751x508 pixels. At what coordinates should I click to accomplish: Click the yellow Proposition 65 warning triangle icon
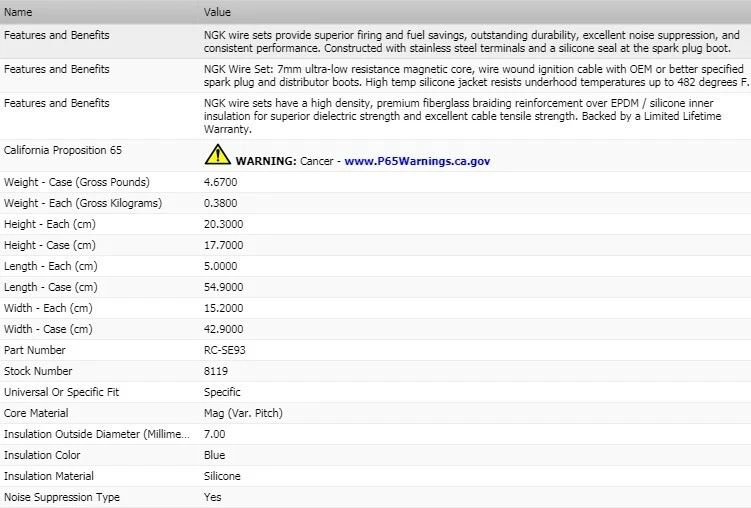[217, 155]
